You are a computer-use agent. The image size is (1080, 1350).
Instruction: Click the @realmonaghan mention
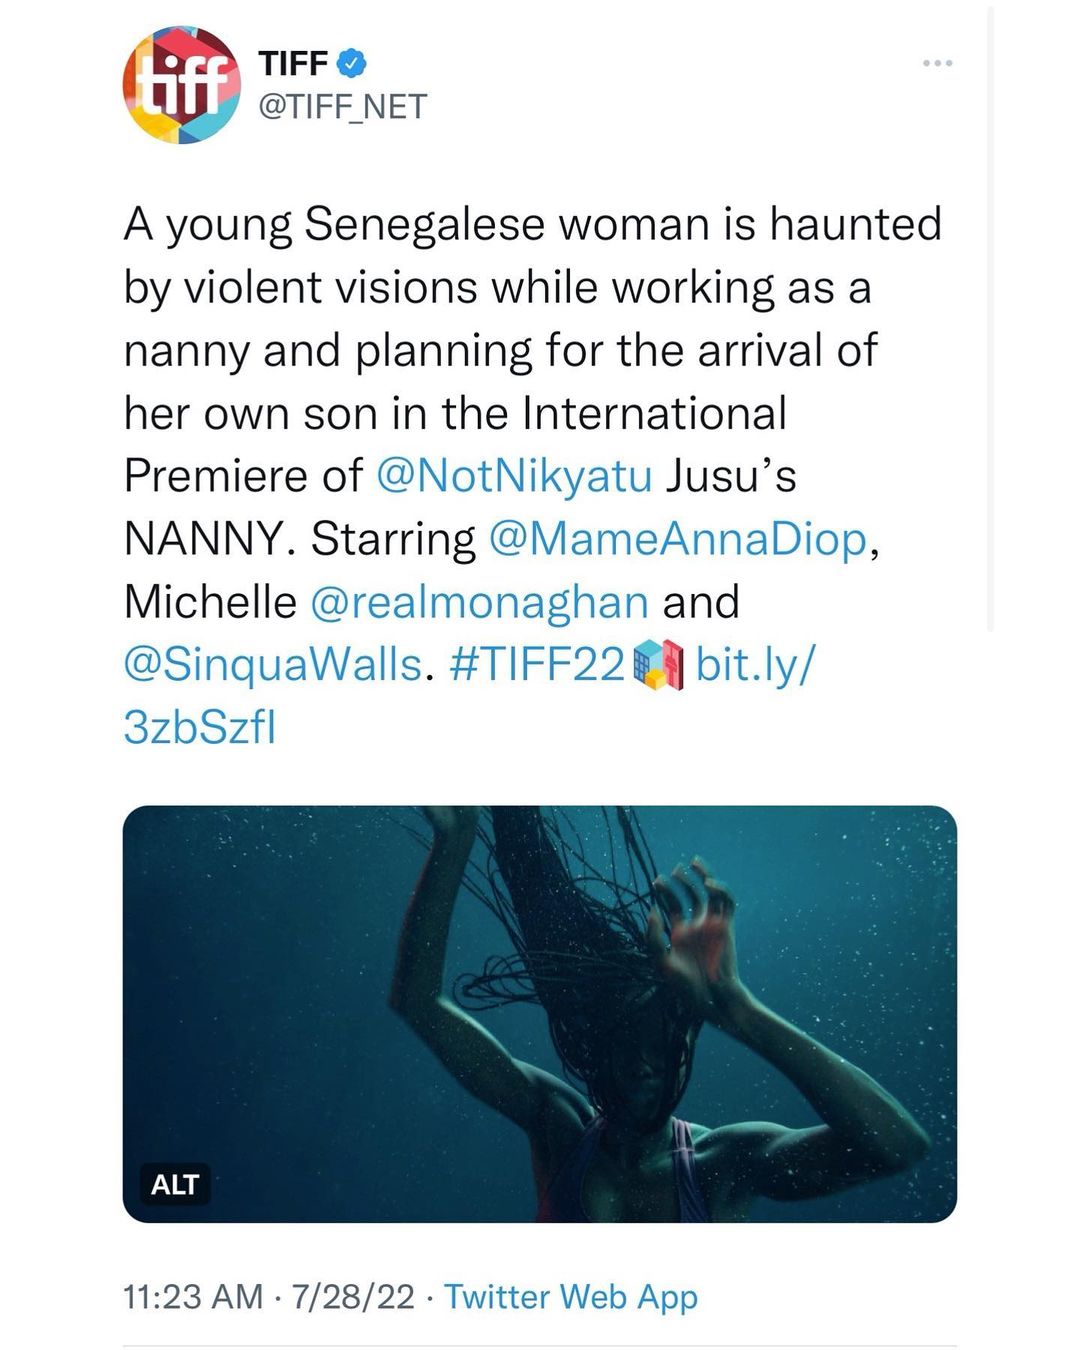pos(480,602)
